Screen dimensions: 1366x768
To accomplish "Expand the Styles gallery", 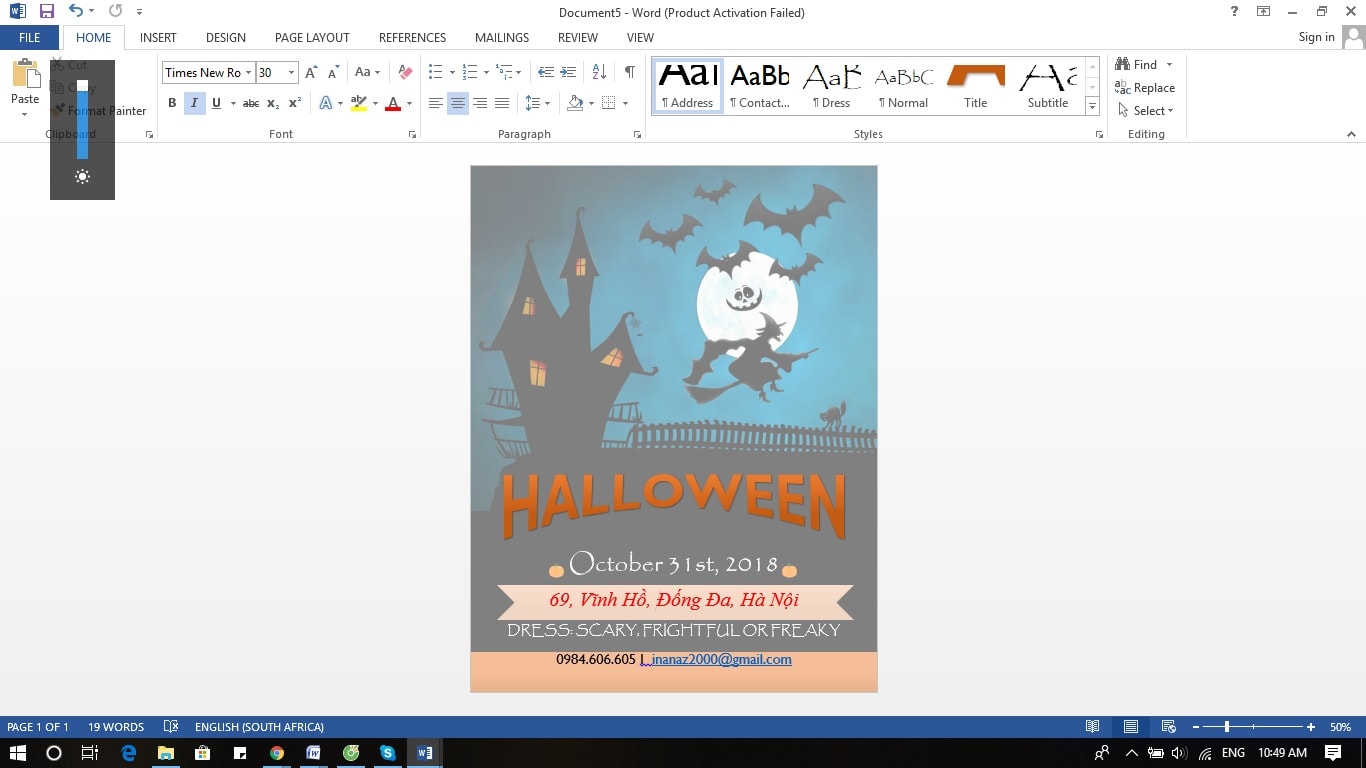I will click(x=1092, y=106).
